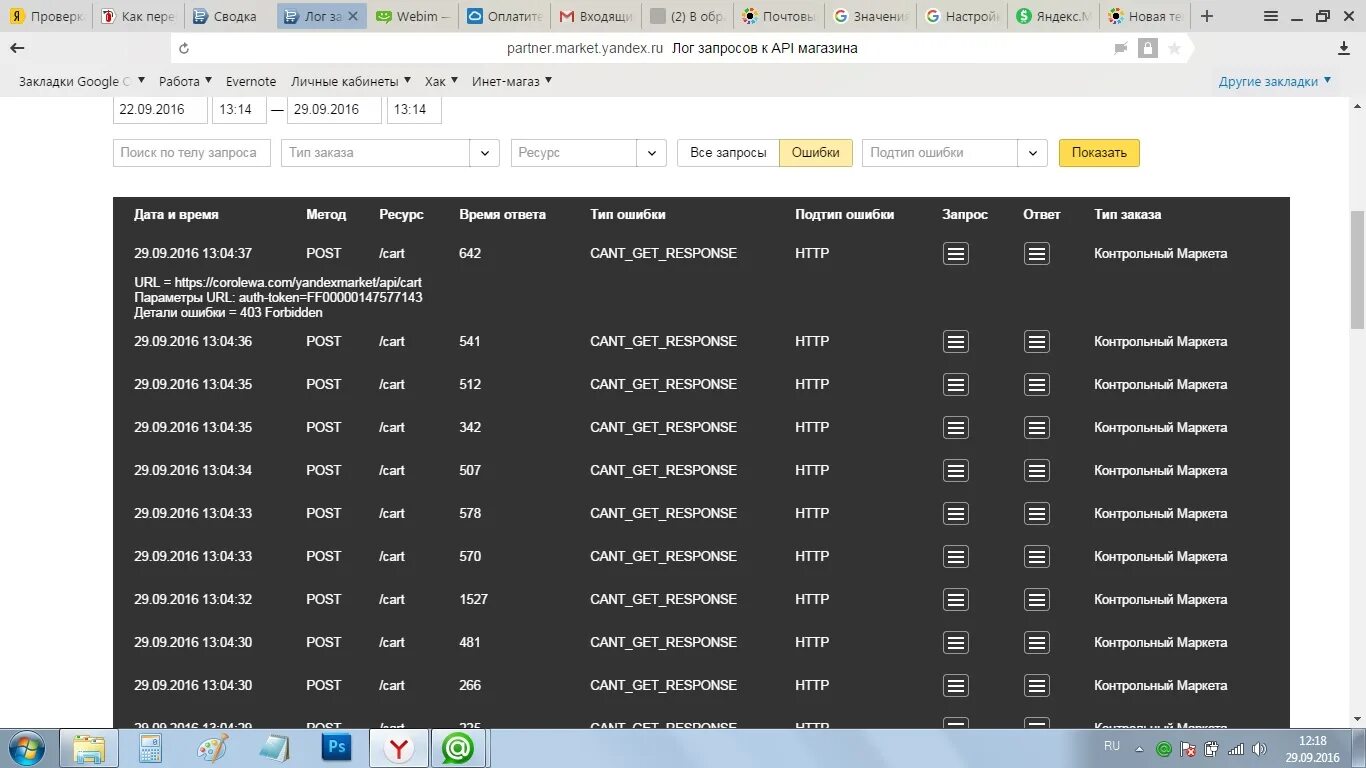
Task: Switch to 'Проверк' tab
Action: (x=47, y=16)
